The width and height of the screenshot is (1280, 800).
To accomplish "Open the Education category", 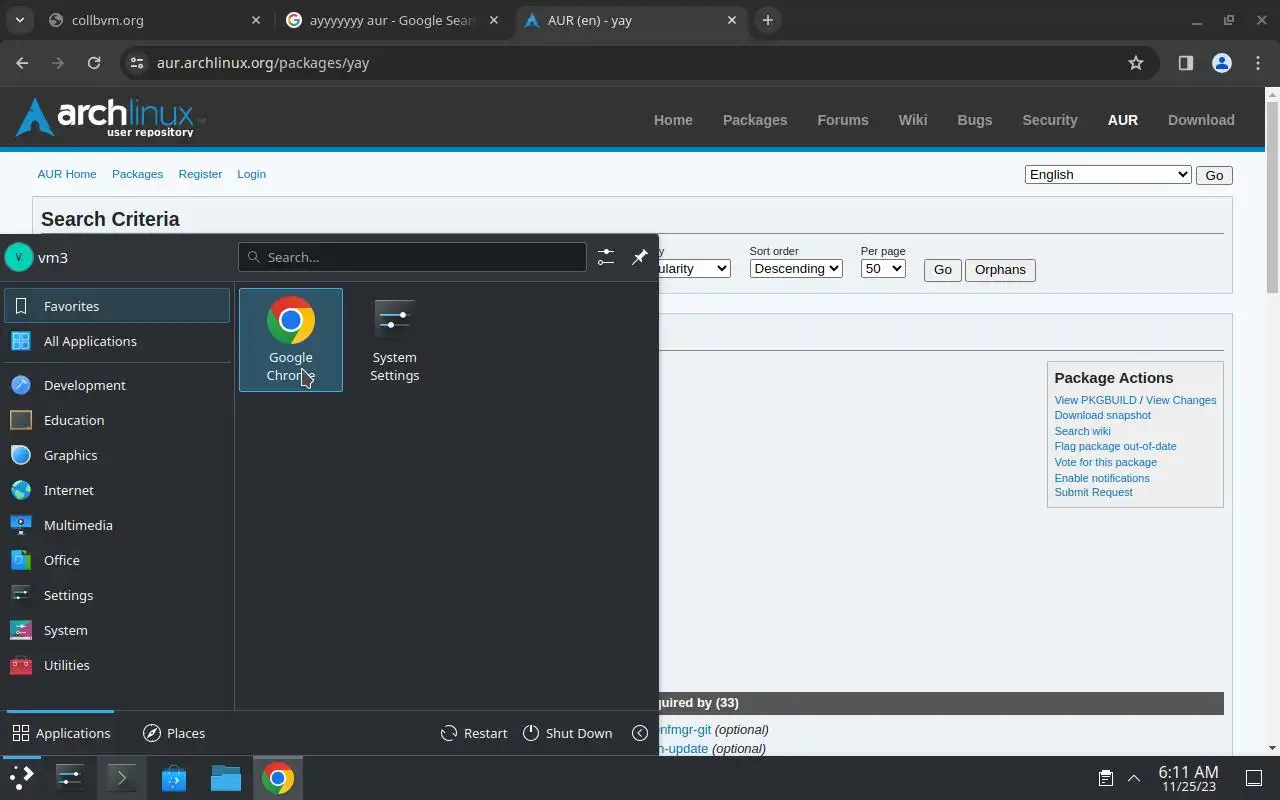I will click(x=117, y=420).
